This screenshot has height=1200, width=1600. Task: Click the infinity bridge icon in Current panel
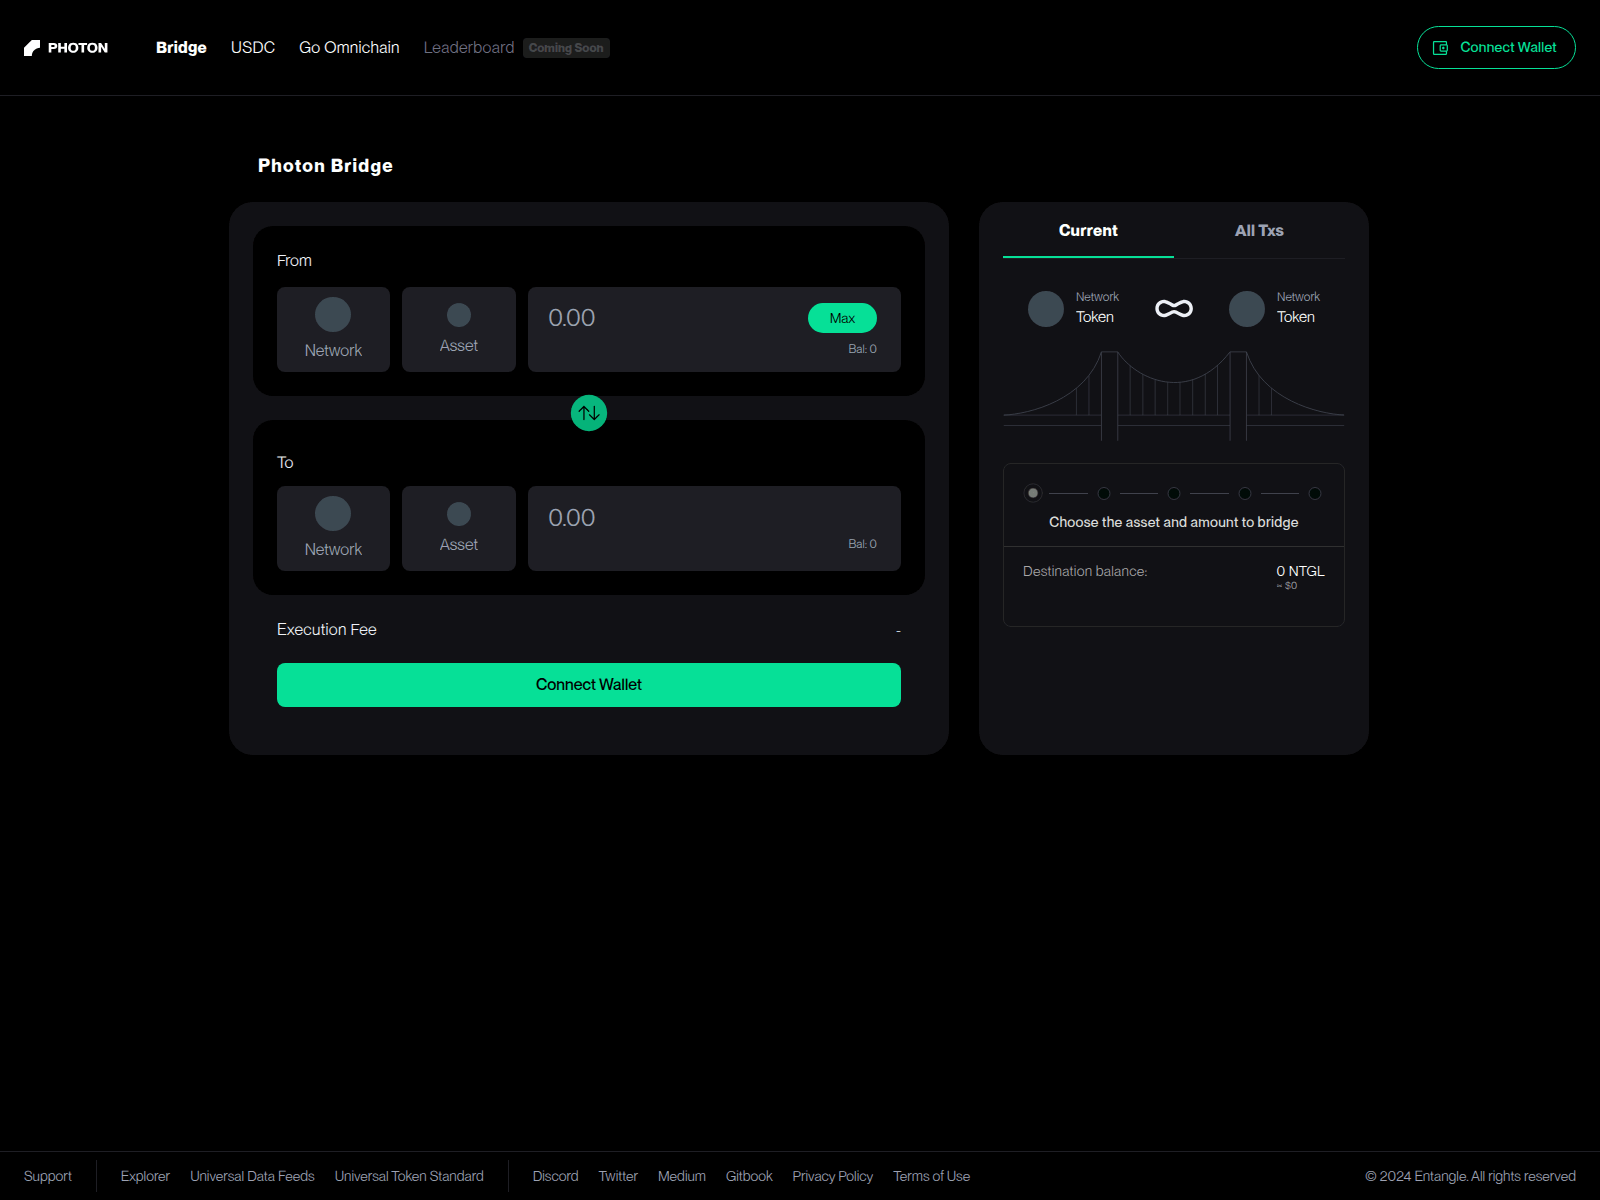click(1174, 308)
